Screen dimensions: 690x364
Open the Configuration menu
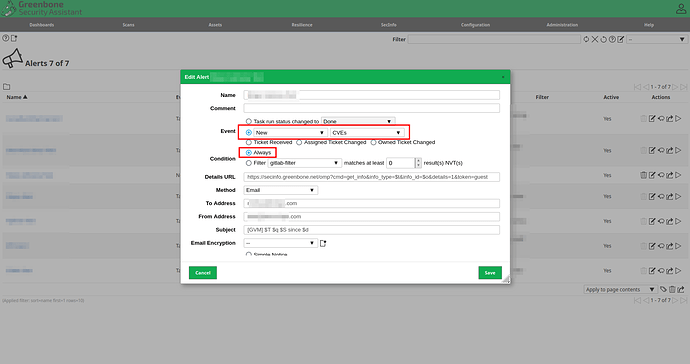click(475, 25)
